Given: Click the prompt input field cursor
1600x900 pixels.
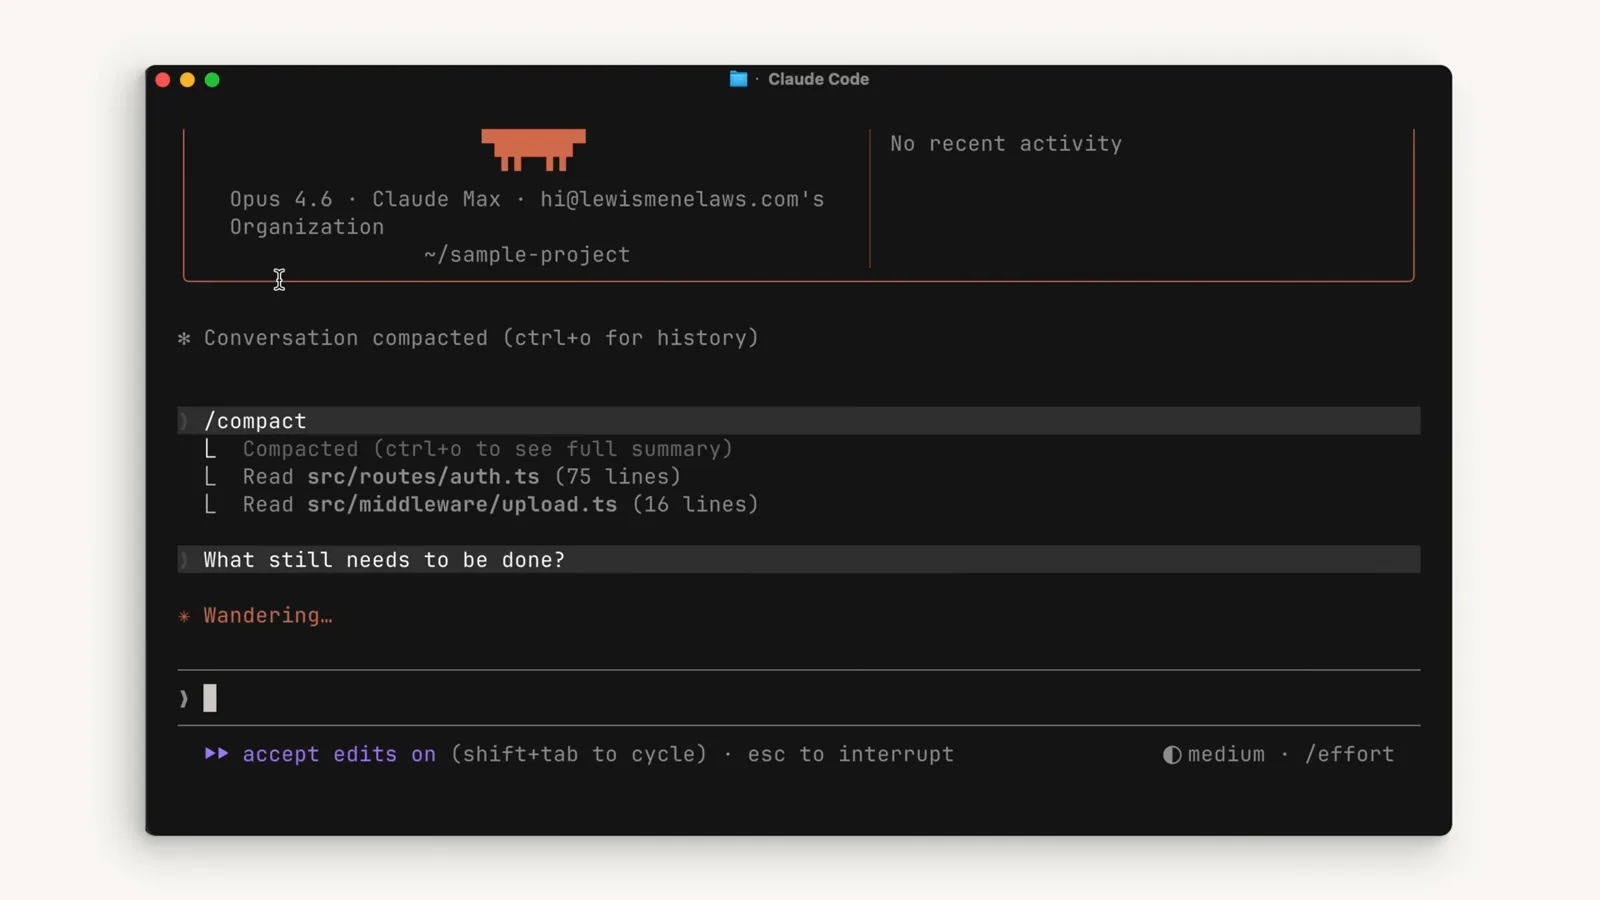Looking at the screenshot, I should coord(210,698).
